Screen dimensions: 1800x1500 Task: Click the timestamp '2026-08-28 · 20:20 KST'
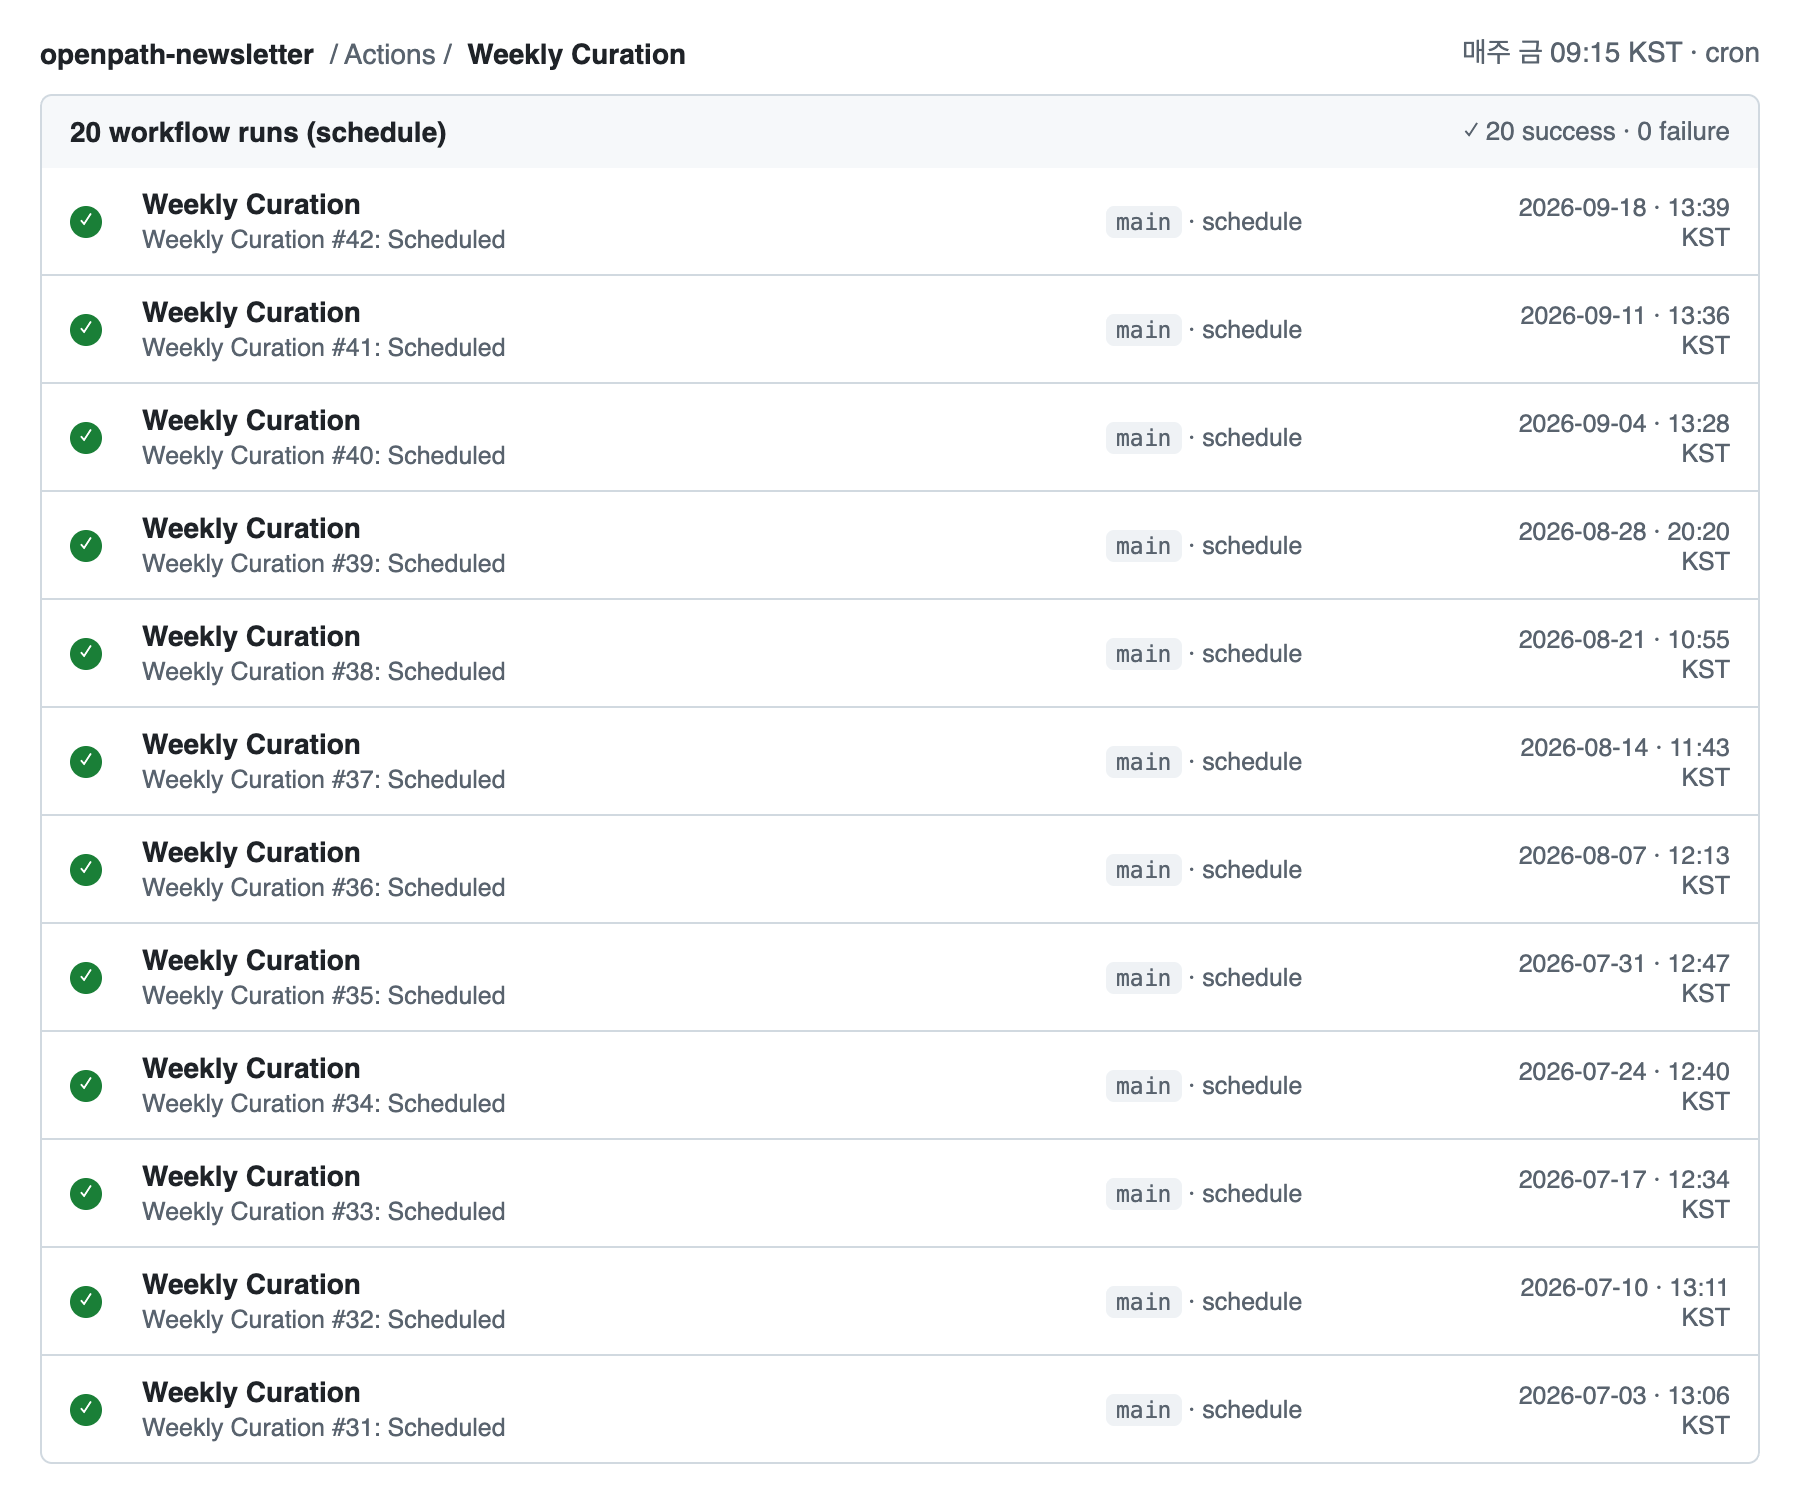[1624, 546]
